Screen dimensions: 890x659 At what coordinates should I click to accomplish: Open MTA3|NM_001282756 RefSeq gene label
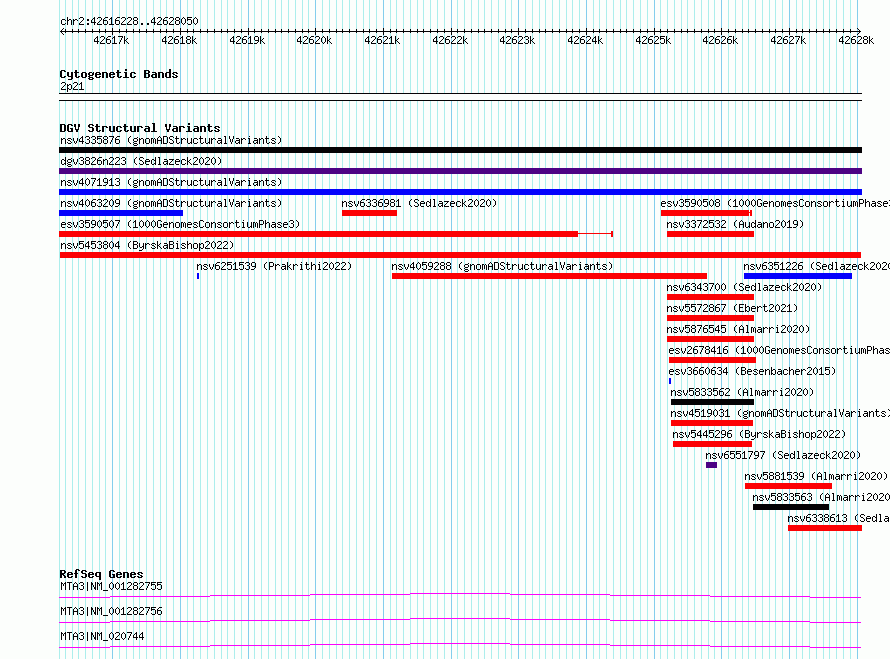pyautogui.click(x=111, y=611)
